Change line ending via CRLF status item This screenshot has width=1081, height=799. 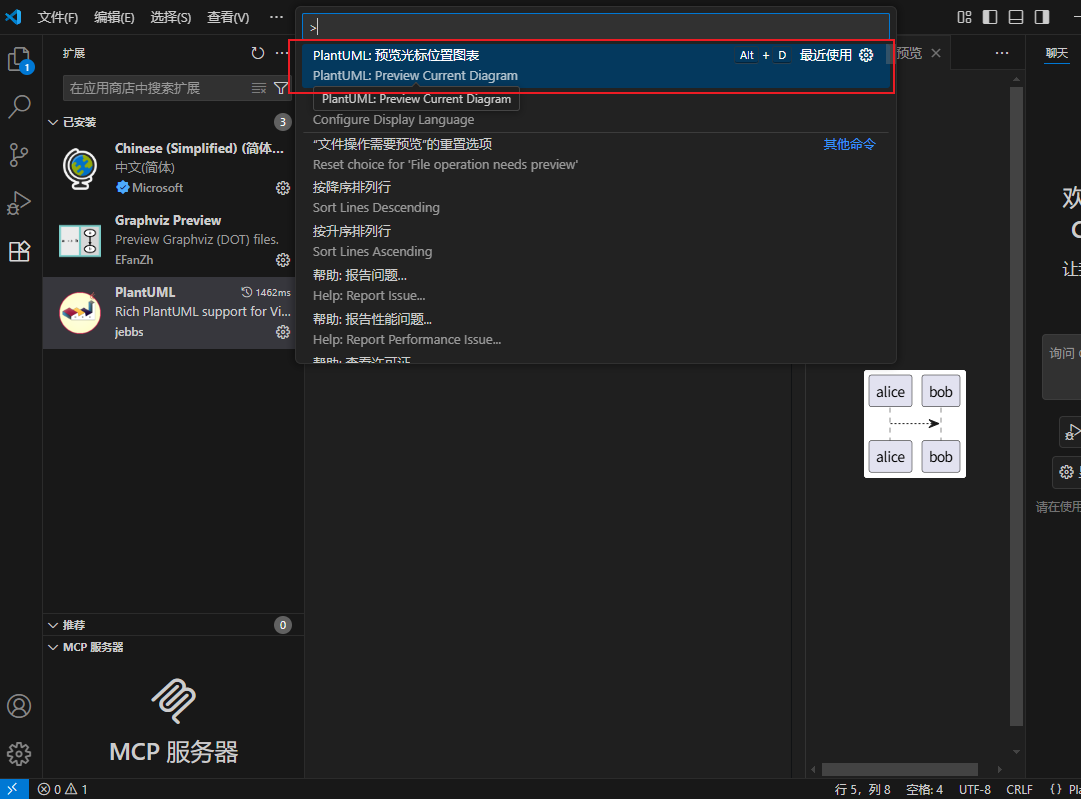[x=1019, y=789]
